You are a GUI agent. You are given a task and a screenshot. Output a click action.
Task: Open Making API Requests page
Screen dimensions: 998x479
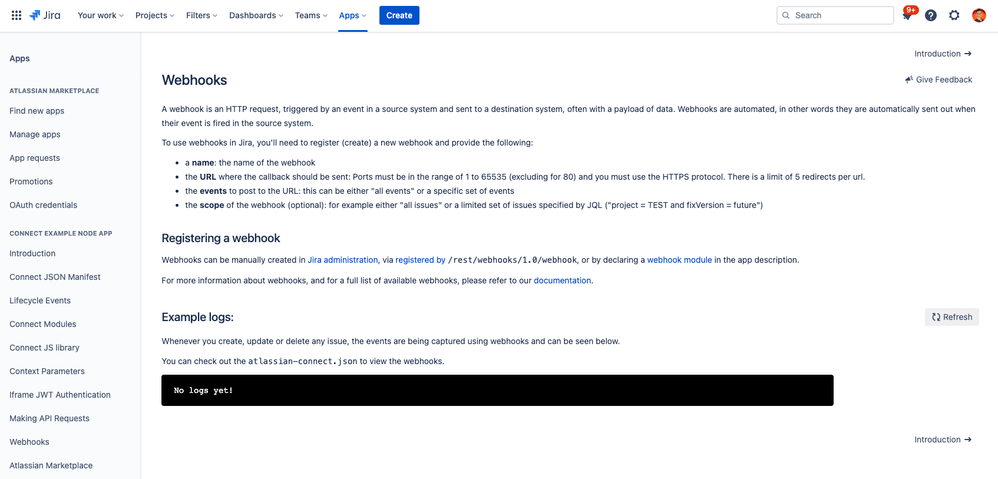[x=49, y=418]
